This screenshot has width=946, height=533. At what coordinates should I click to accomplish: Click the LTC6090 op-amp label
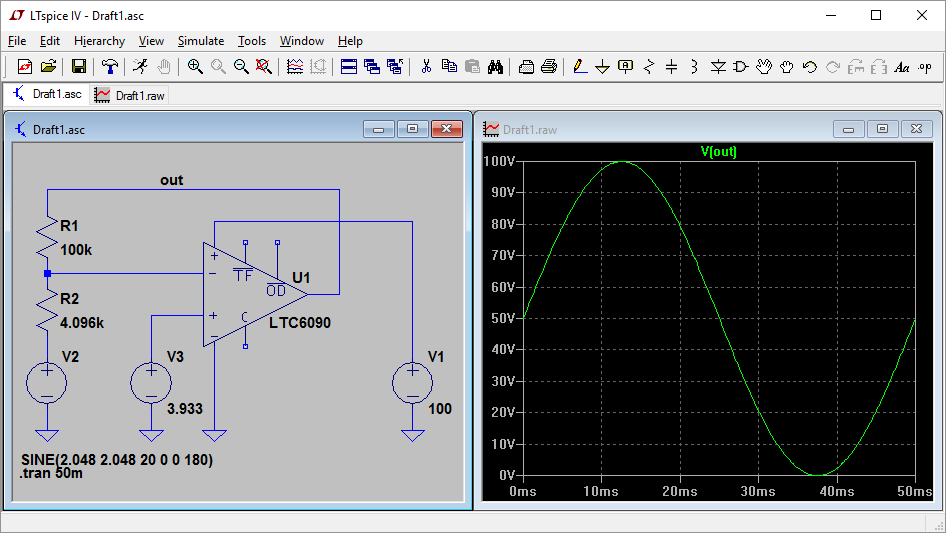click(300, 323)
